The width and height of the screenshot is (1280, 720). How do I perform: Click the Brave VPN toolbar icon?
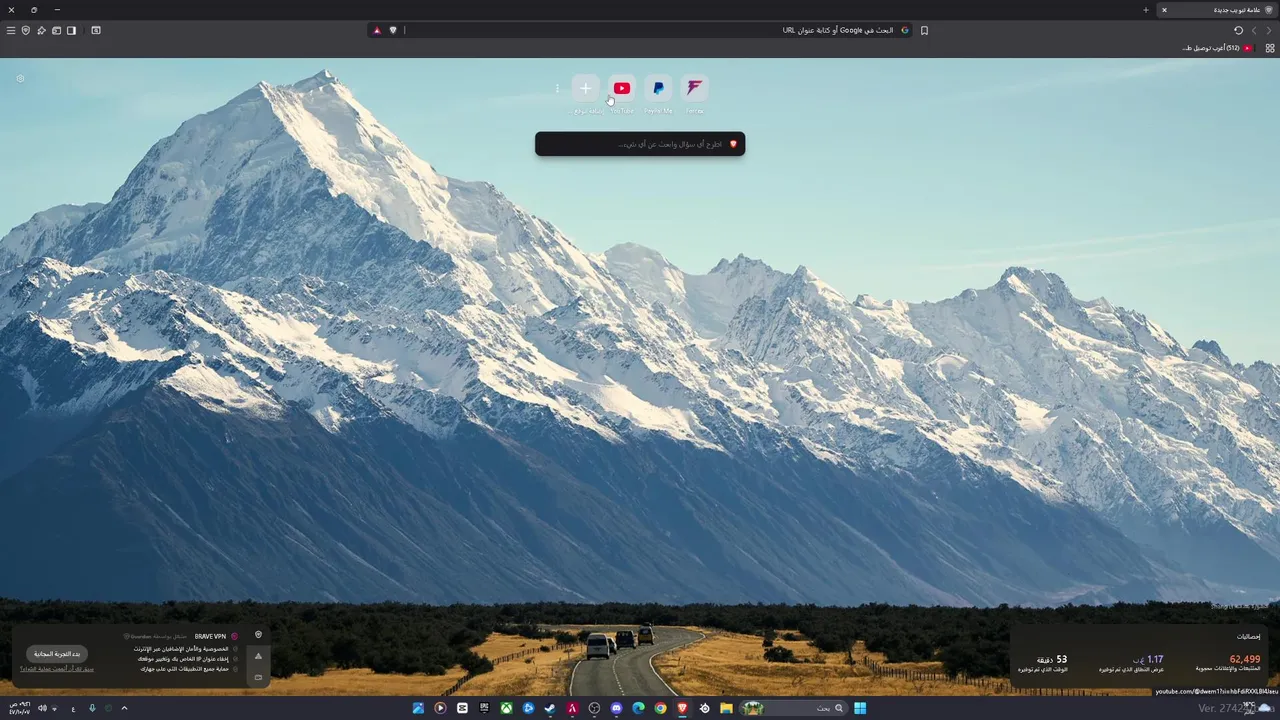click(26, 30)
